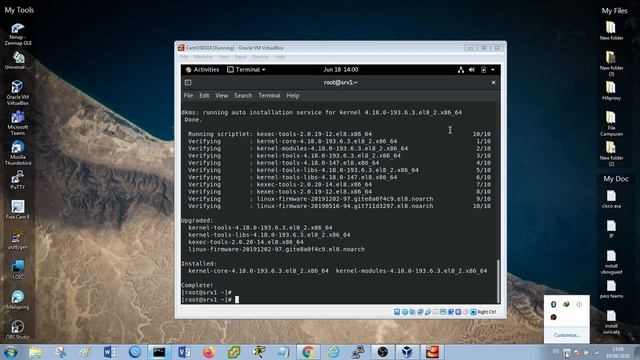This screenshot has width=640, height=360.
Task: Open the New folder (3) desktop folder
Action: 611,63
